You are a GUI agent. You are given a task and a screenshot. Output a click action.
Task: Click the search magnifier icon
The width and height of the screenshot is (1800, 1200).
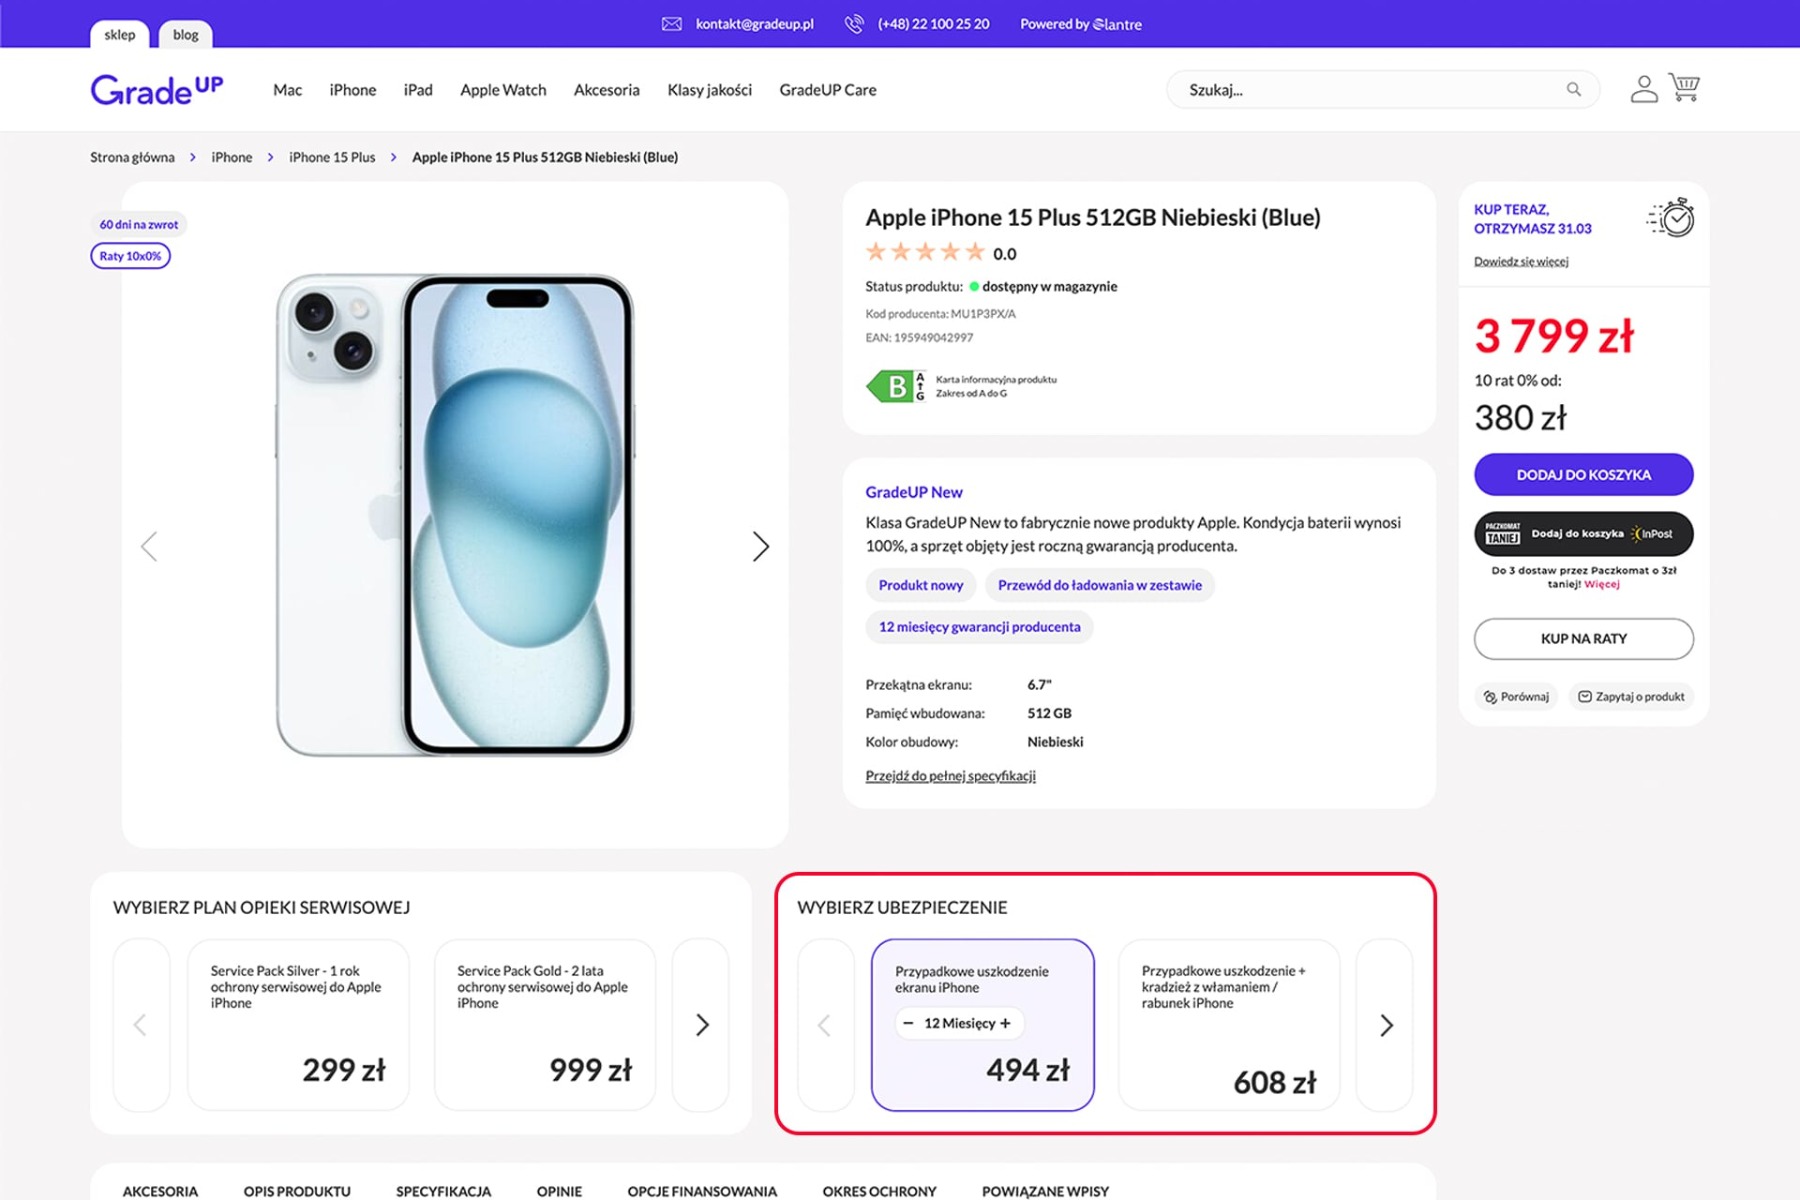1574,90
